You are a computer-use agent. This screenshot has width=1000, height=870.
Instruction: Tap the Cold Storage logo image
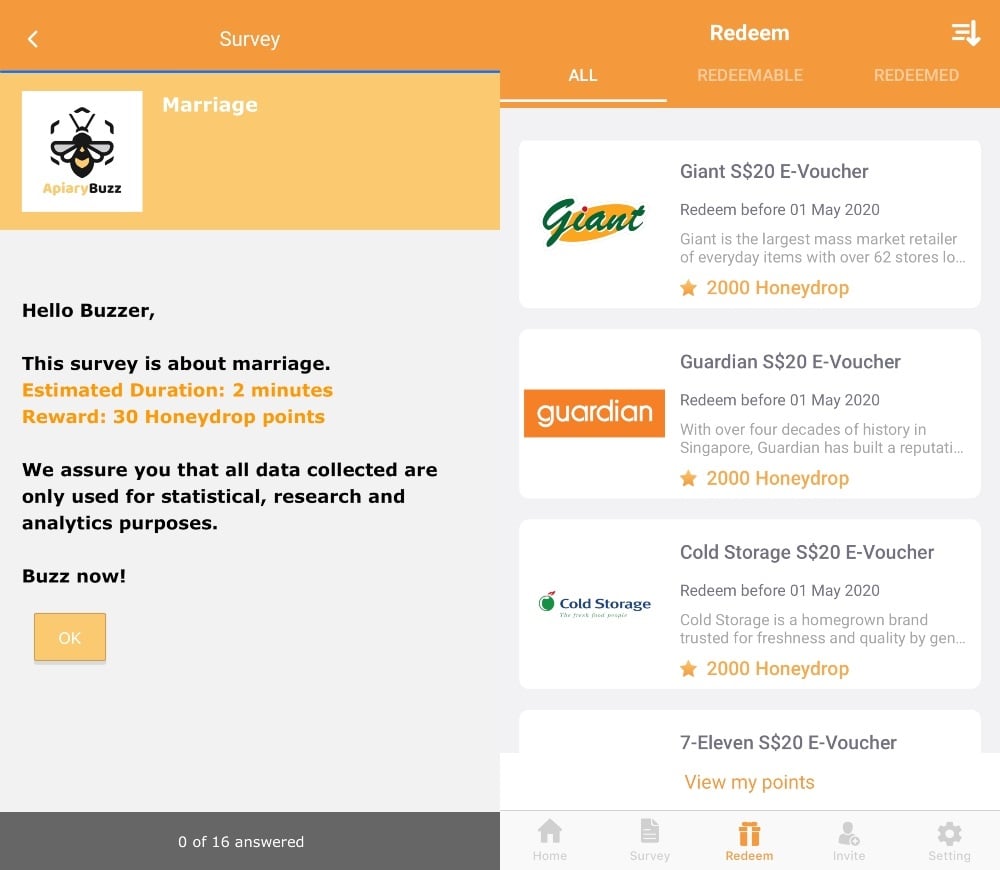pyautogui.click(x=594, y=604)
